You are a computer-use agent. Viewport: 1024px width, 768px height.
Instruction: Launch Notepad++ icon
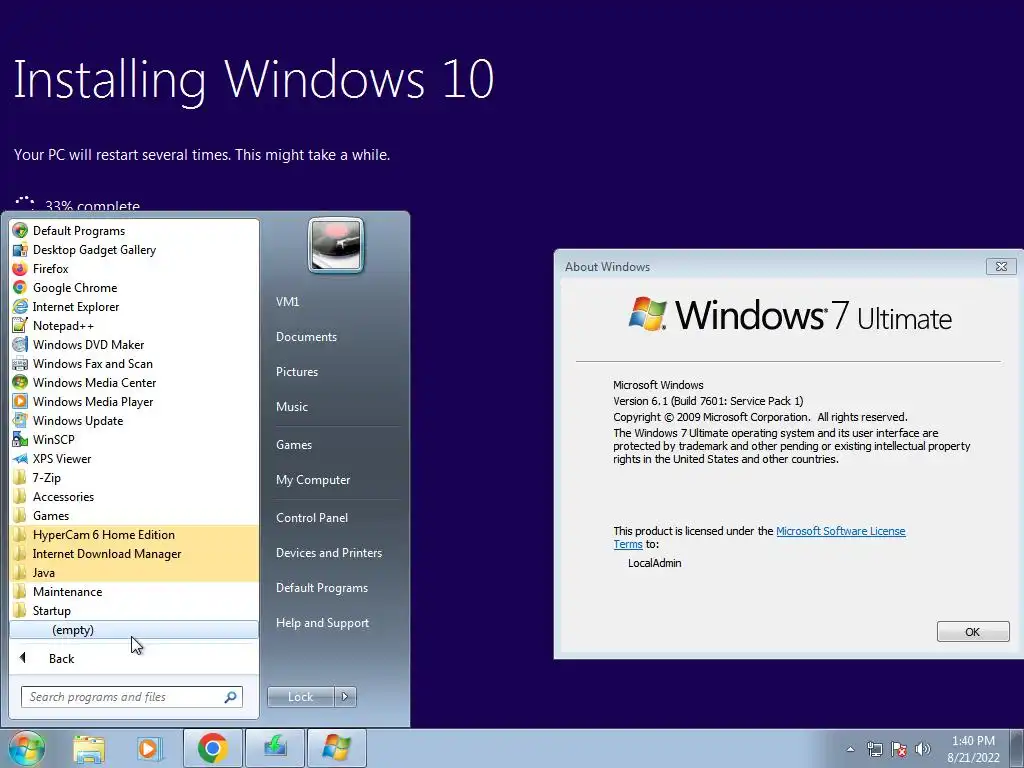click(x=20, y=325)
